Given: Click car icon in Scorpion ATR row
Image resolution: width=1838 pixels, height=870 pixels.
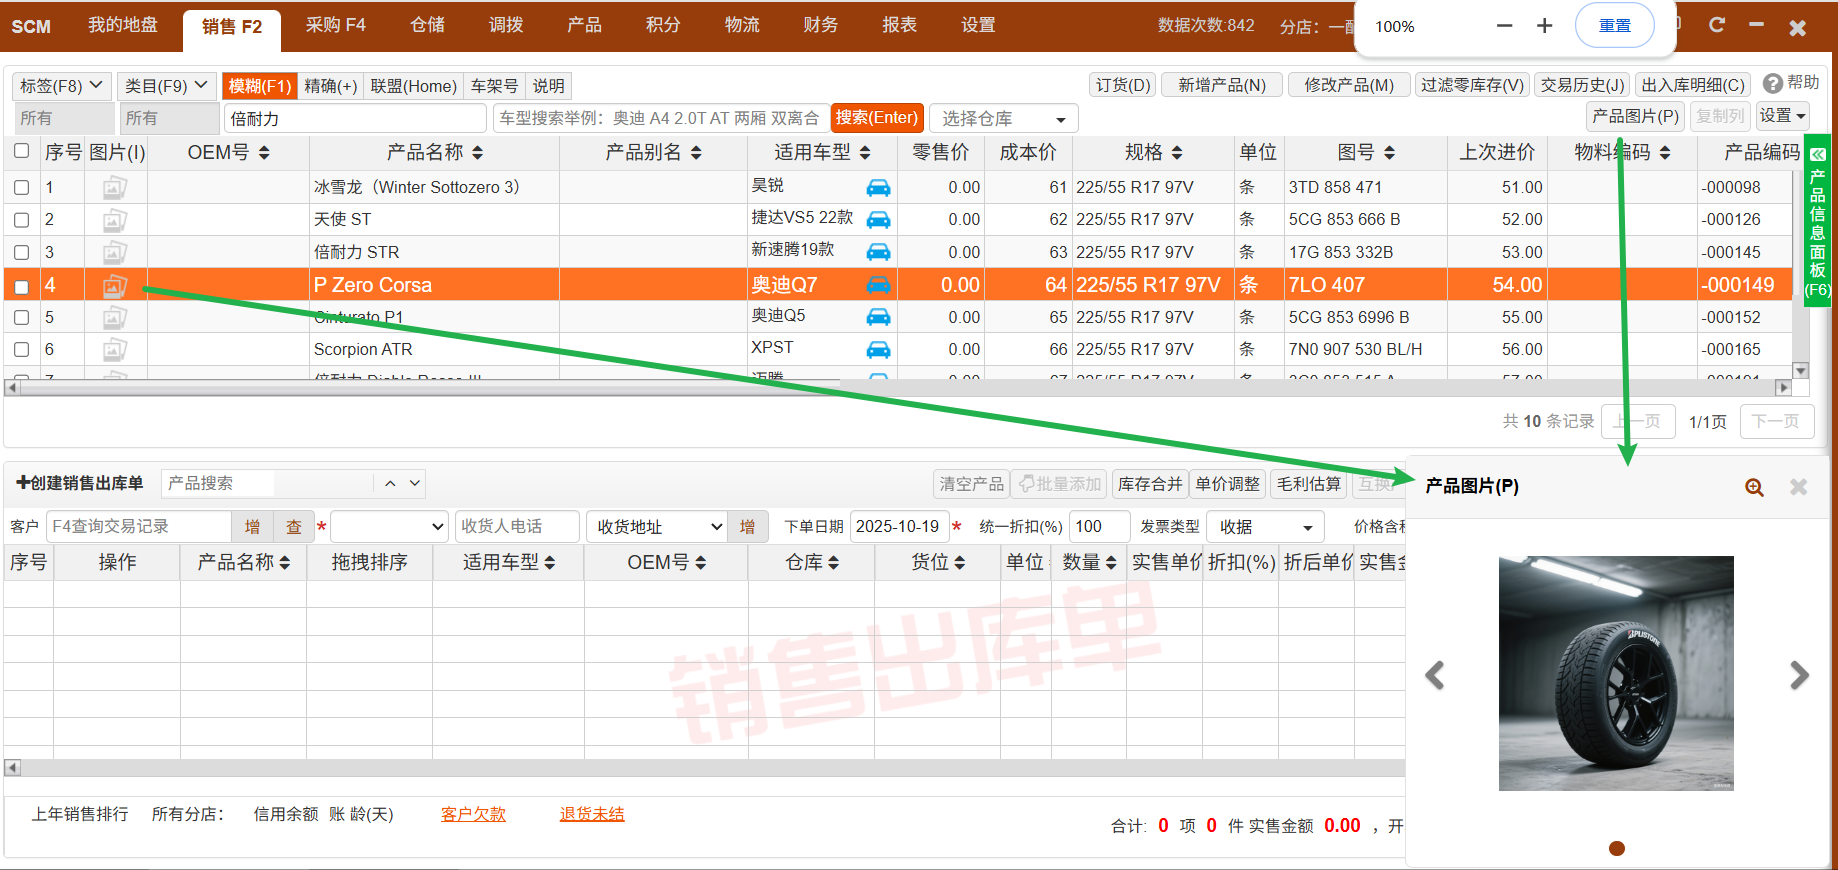Looking at the screenshot, I should coord(878,349).
